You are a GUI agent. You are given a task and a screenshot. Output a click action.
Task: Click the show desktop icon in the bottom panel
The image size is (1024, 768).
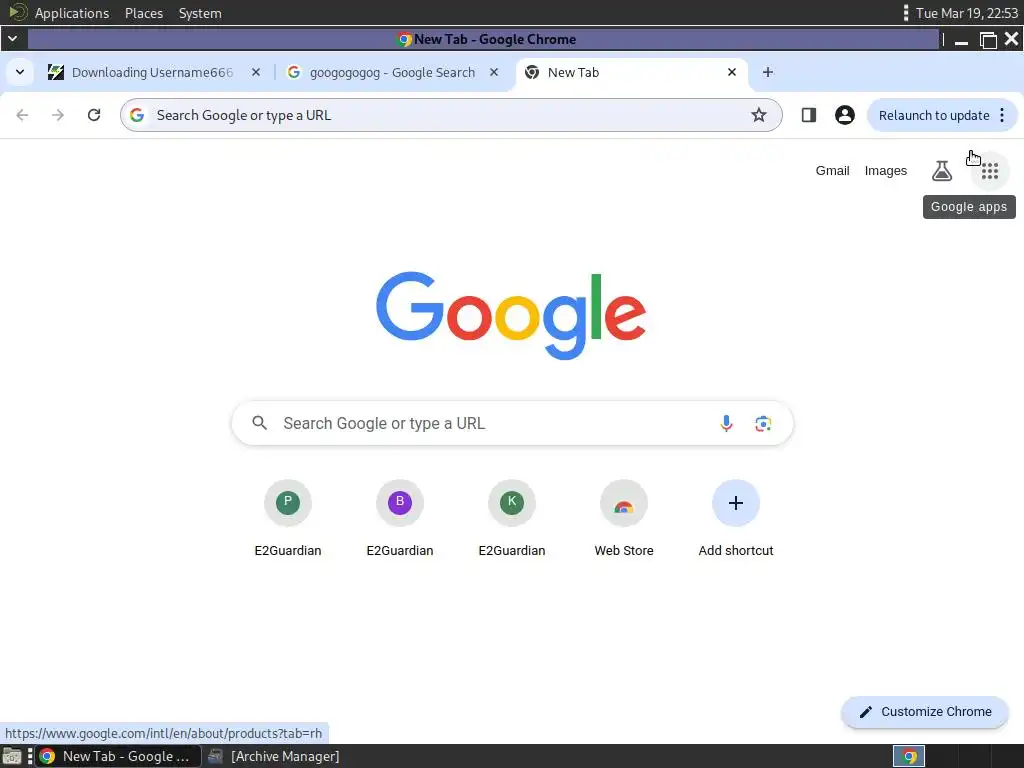point(12,756)
